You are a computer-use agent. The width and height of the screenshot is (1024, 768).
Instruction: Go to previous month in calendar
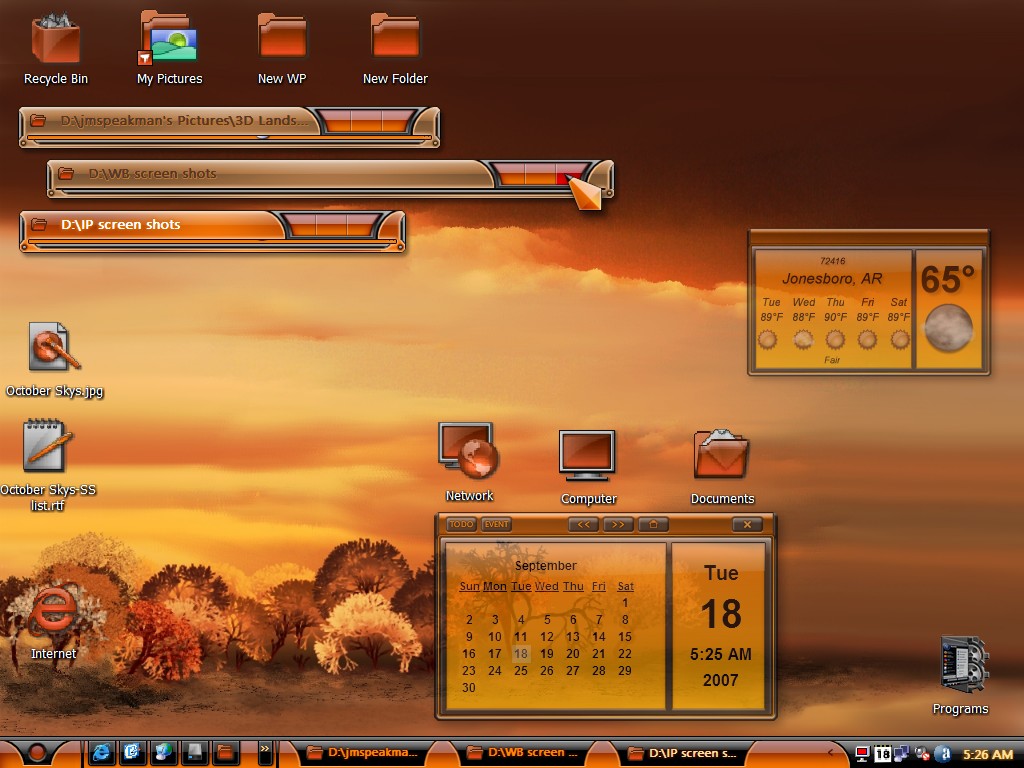(x=583, y=524)
